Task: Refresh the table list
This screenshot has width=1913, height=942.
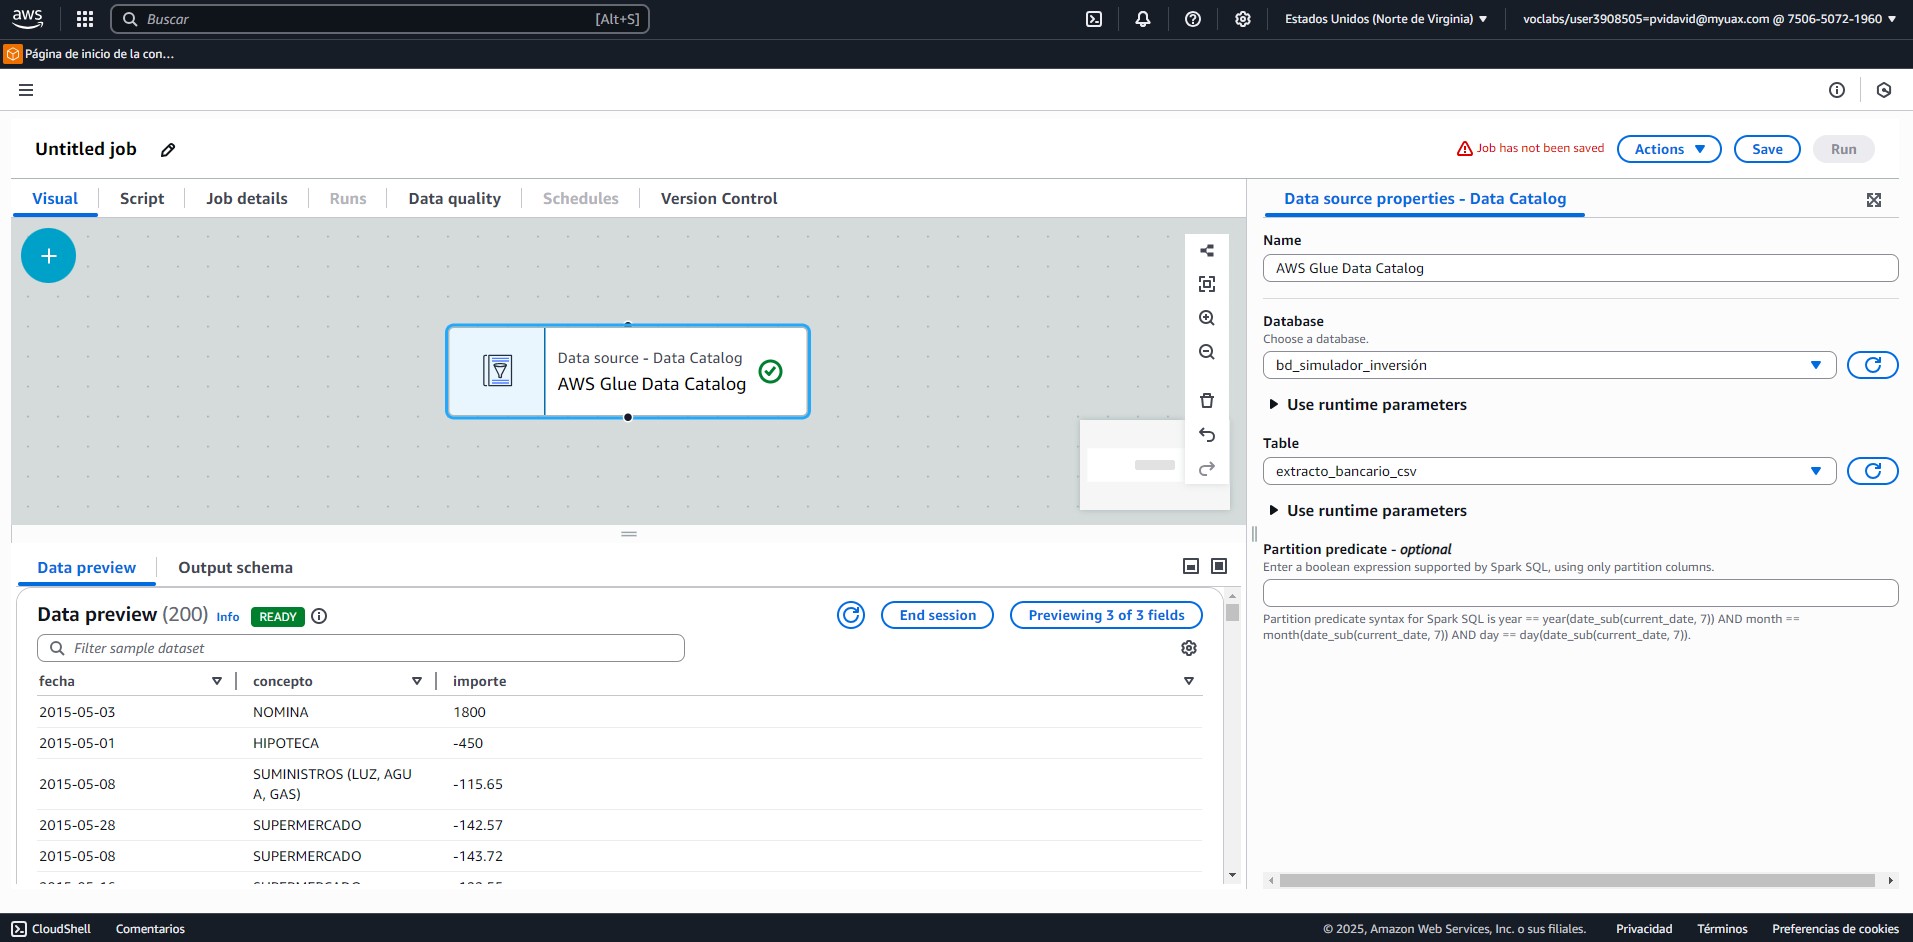Action: coord(1873,471)
